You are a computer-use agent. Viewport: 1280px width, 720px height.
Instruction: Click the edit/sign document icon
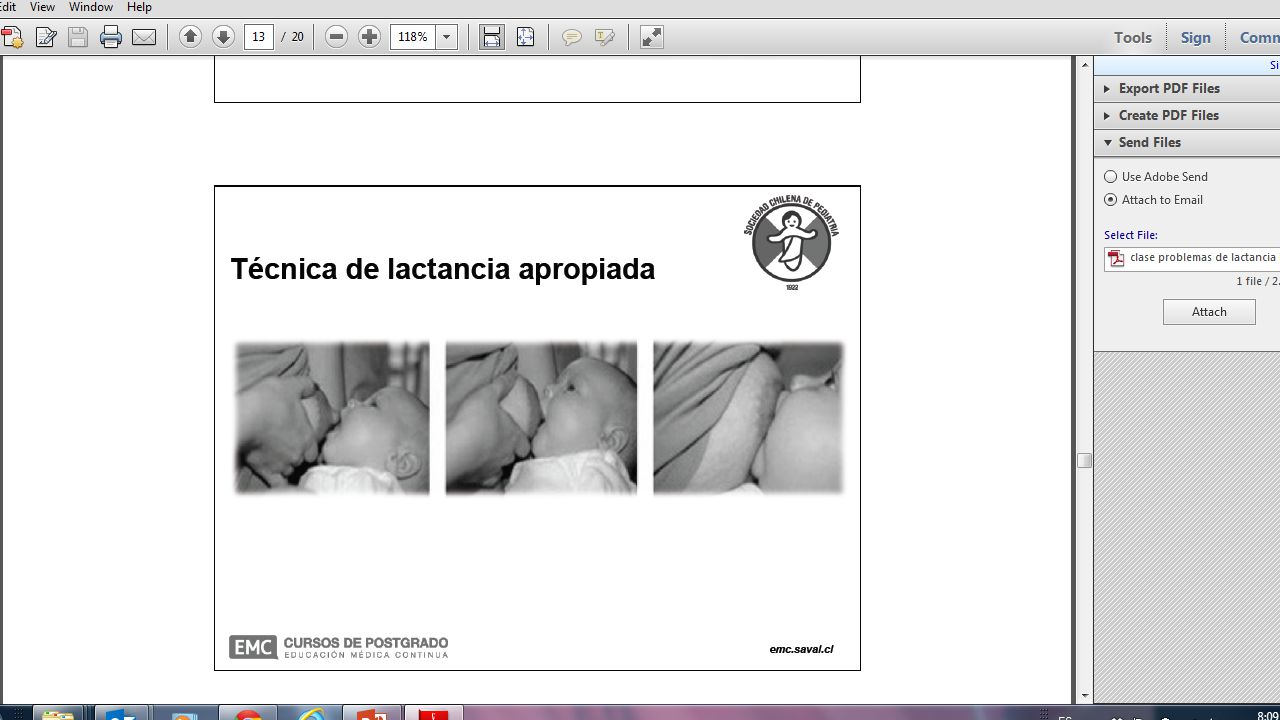[46, 37]
